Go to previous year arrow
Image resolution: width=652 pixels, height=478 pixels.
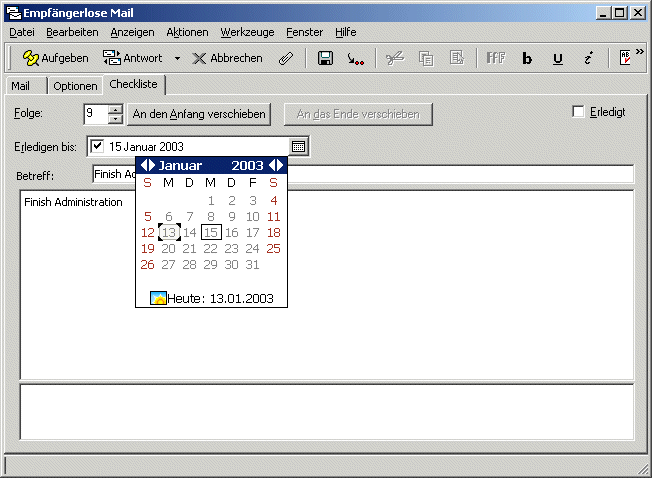point(272,165)
